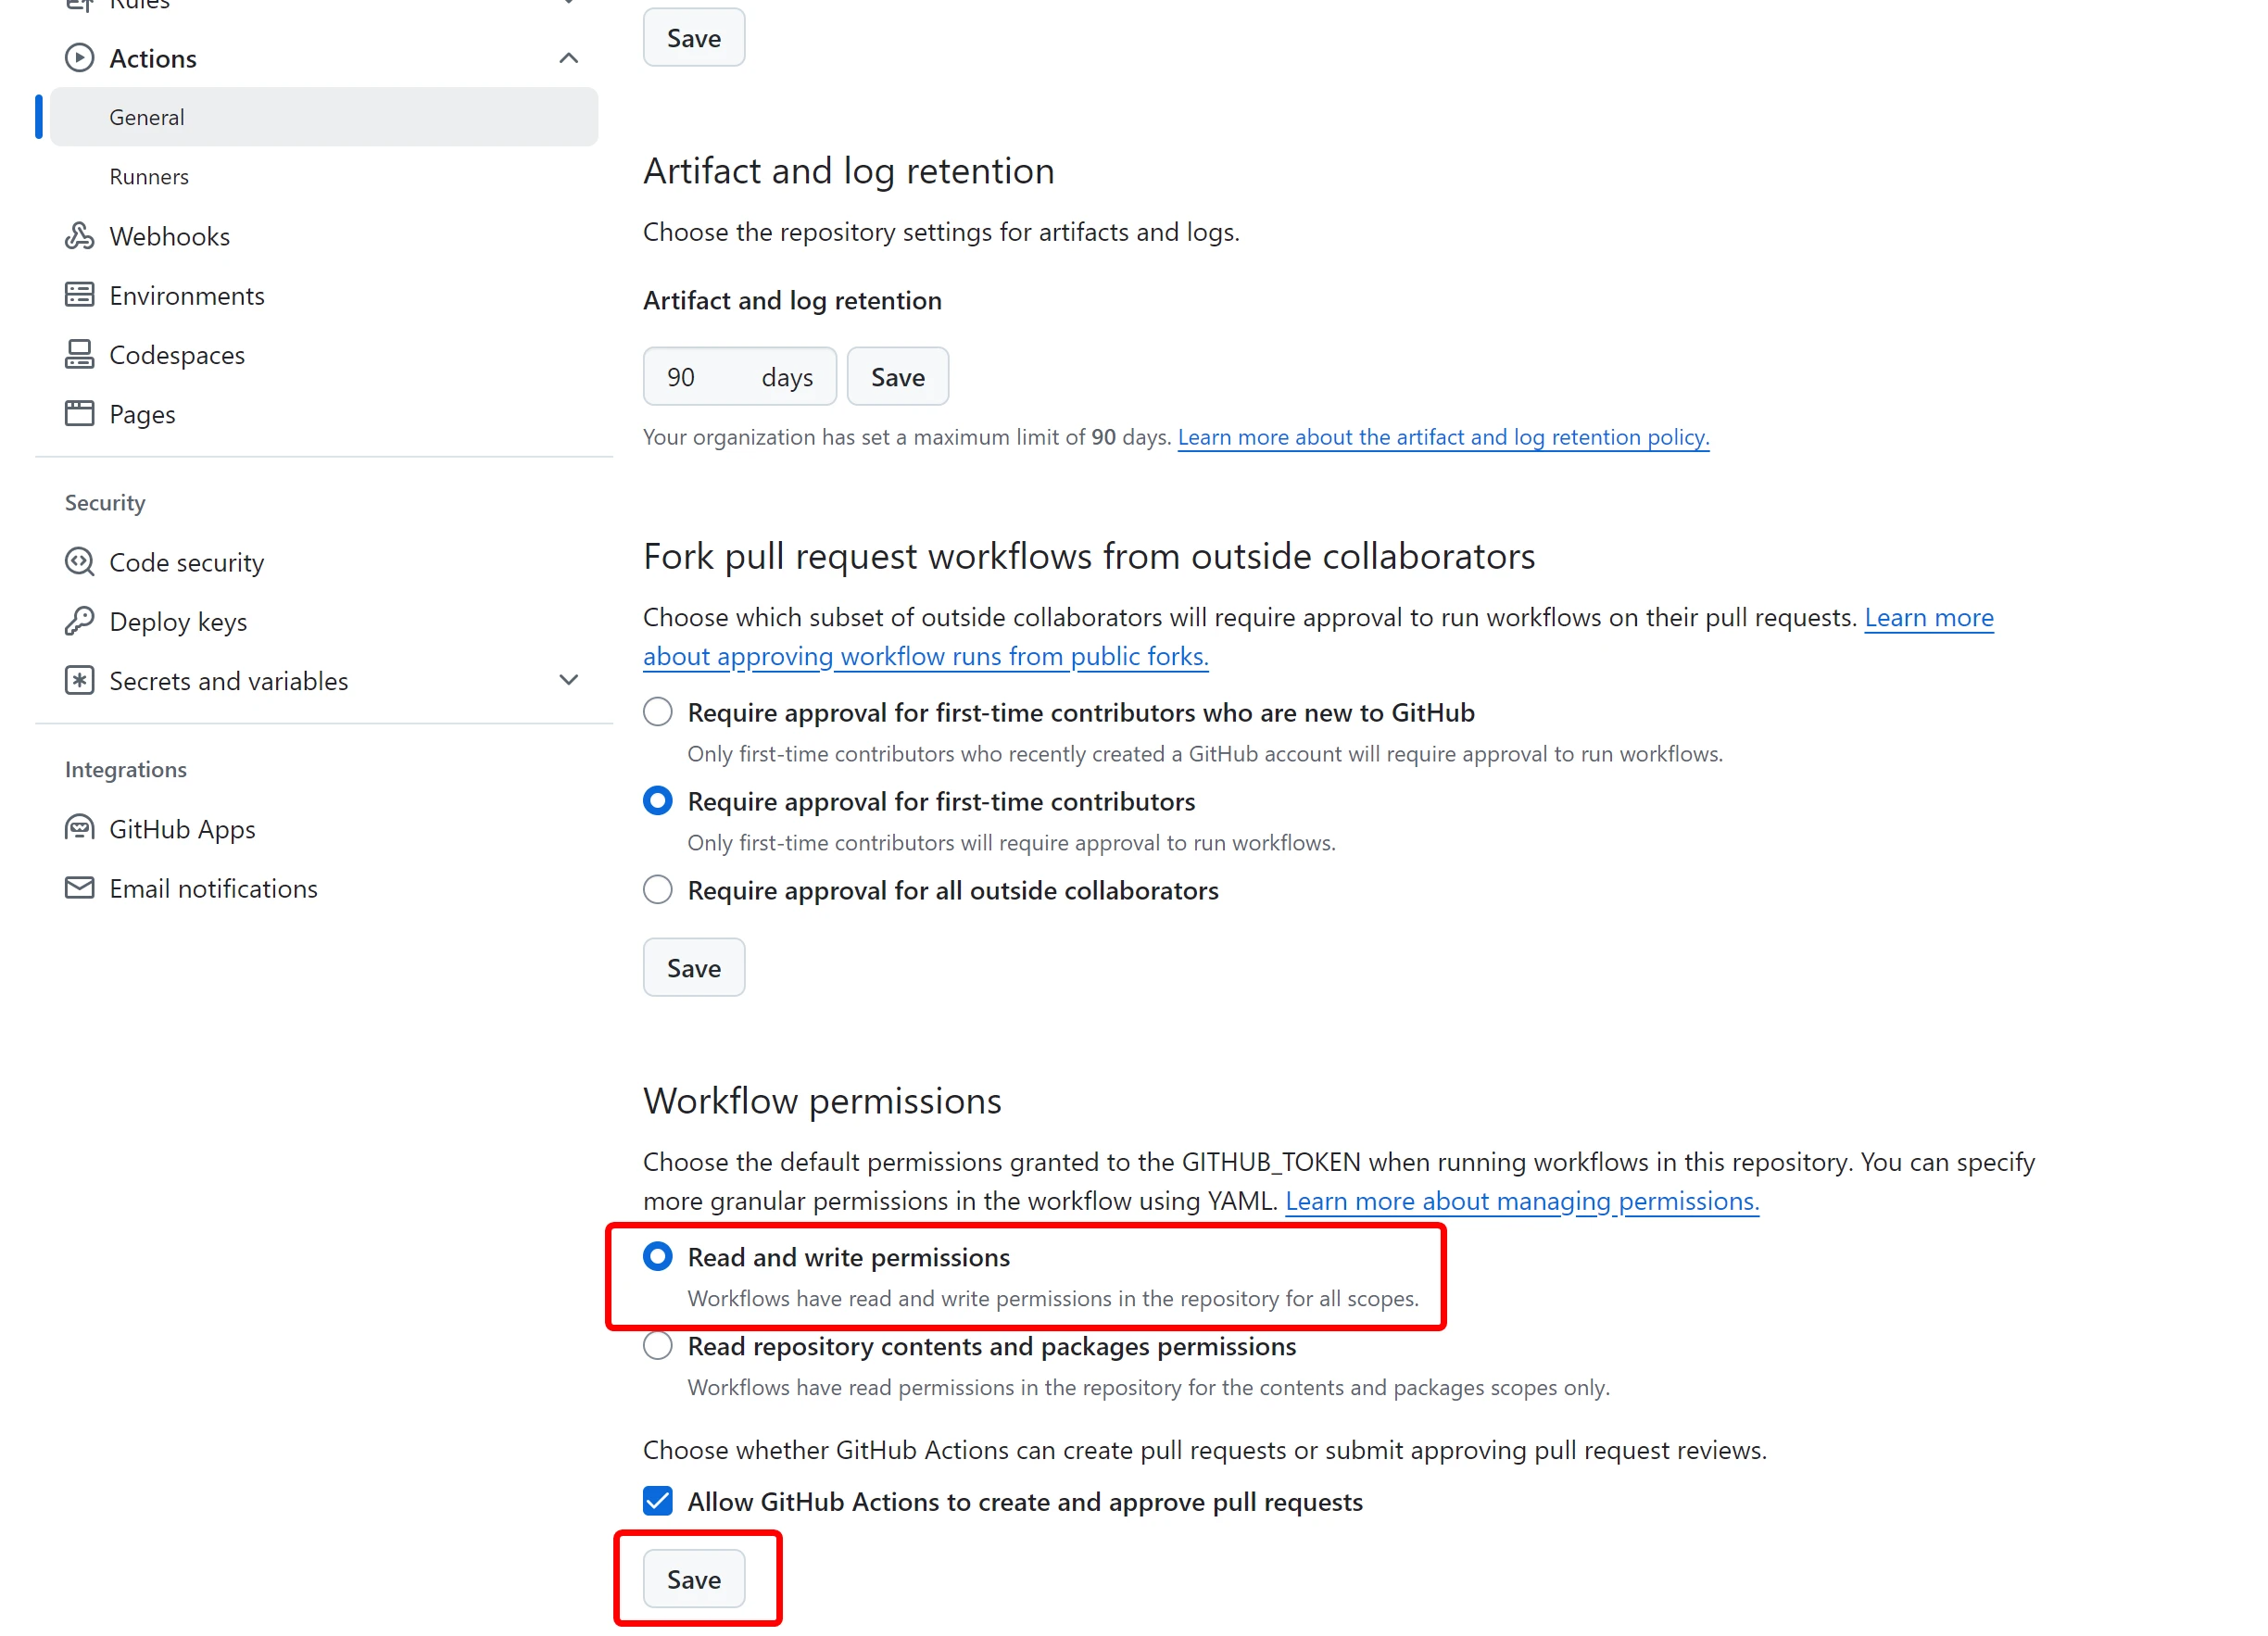The image size is (2268, 1636).
Task: Open 'Learn more about managing permissions' link
Action: (x=1521, y=1201)
